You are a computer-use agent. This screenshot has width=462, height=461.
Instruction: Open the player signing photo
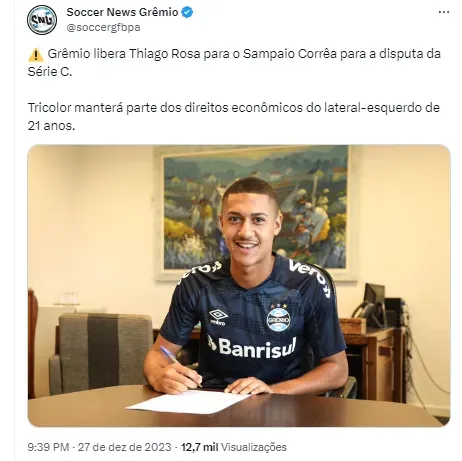(239, 286)
